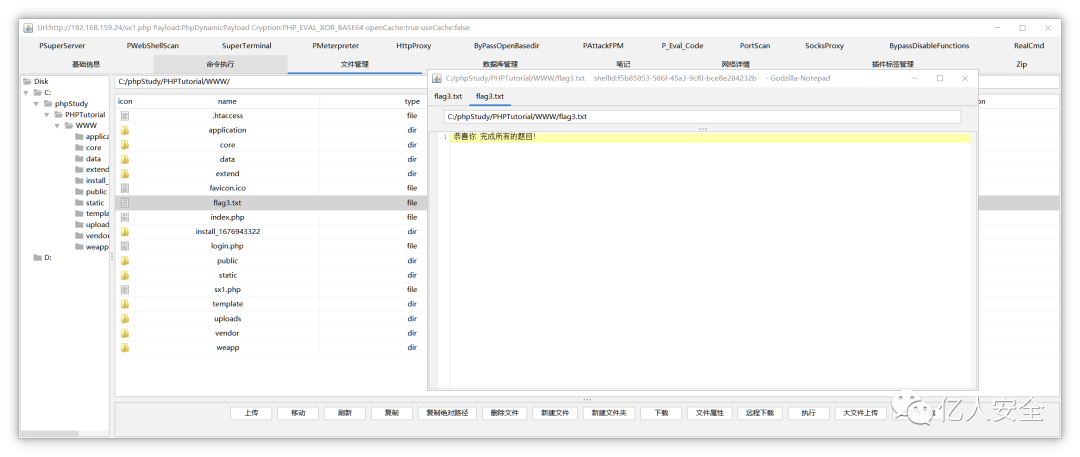
Task: Click the main Godzilla window title icon
Action: pyautogui.click(x=28, y=28)
